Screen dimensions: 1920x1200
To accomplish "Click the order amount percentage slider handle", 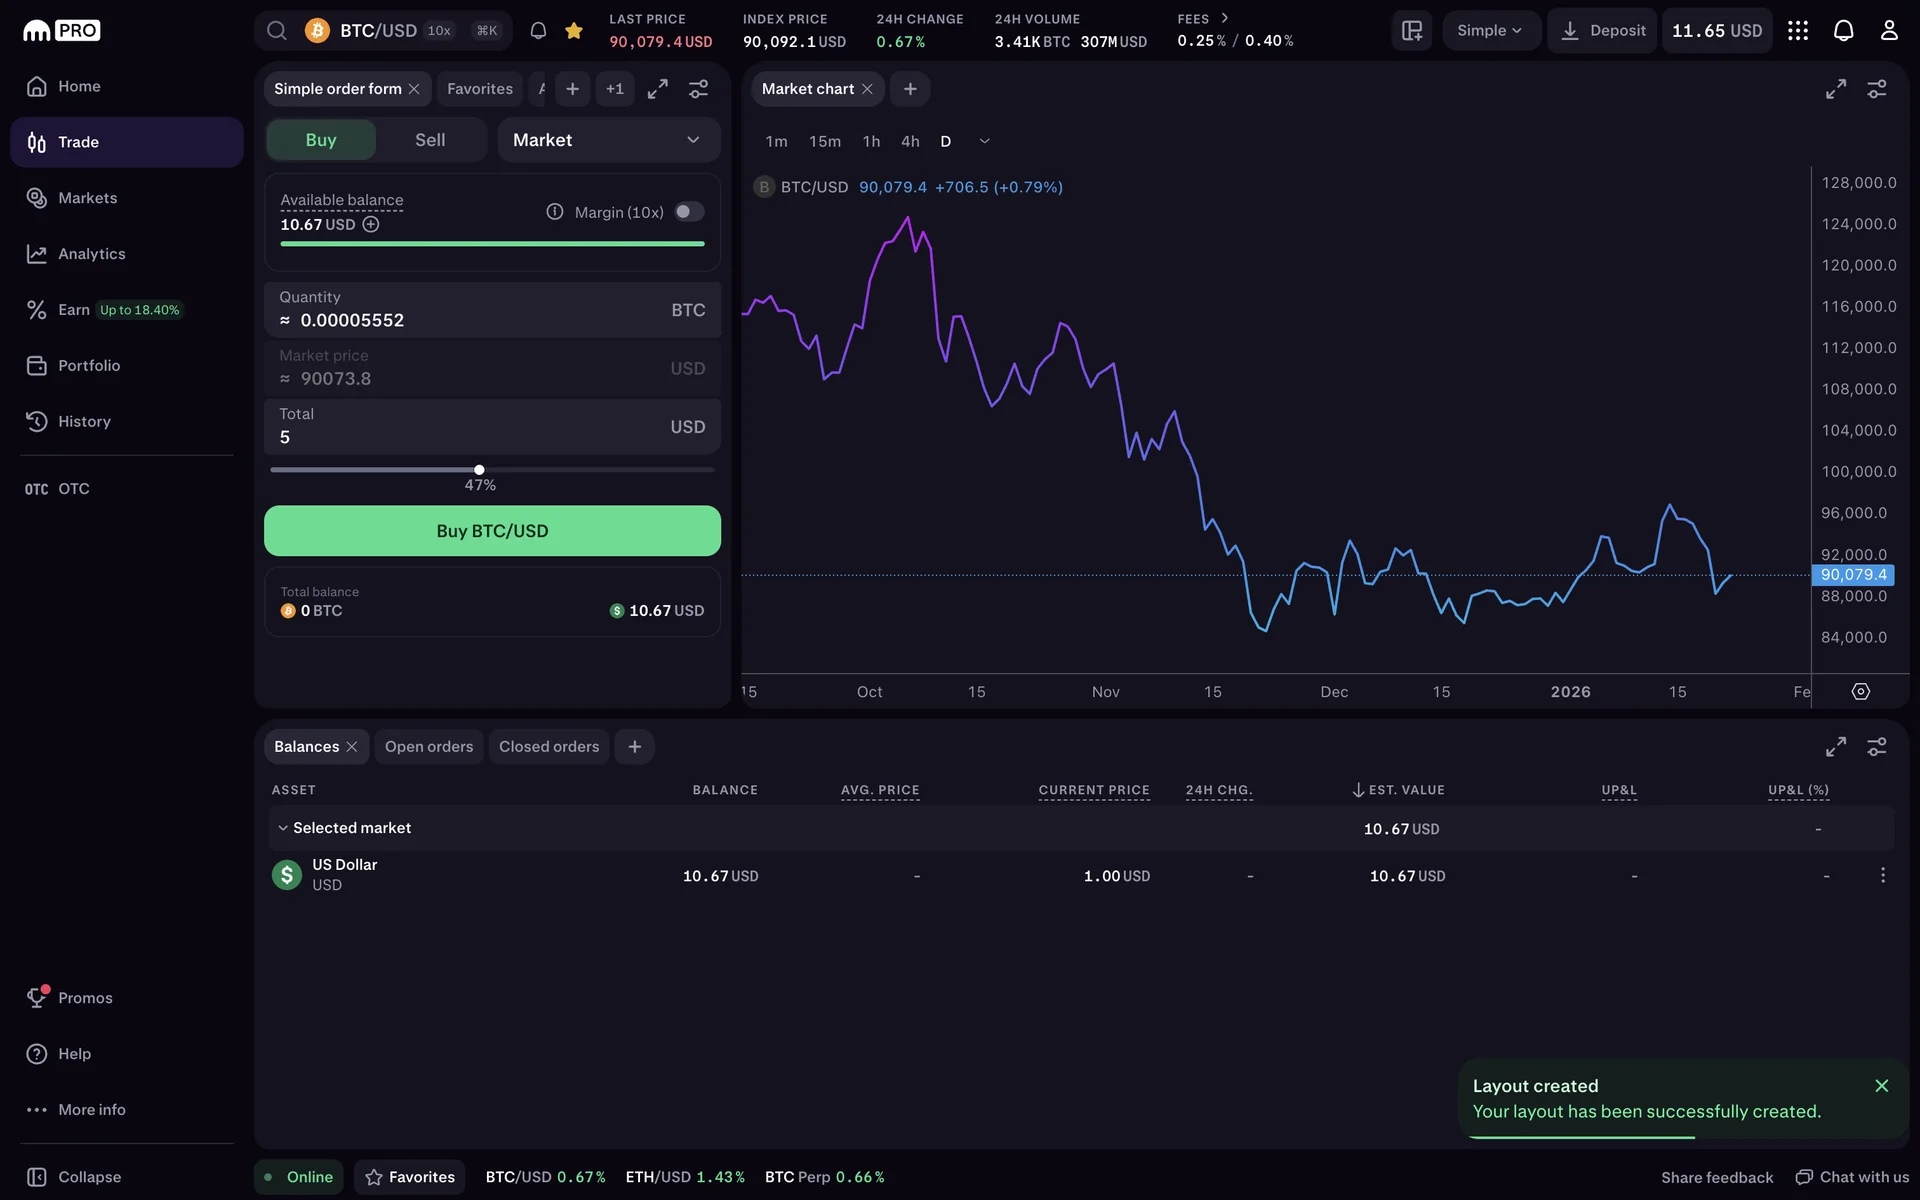I will (x=479, y=470).
